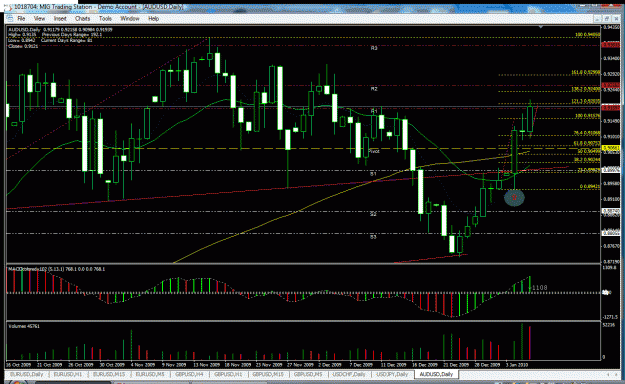
Task: Click the 16 Oct 2009 date label
Action: (18, 364)
